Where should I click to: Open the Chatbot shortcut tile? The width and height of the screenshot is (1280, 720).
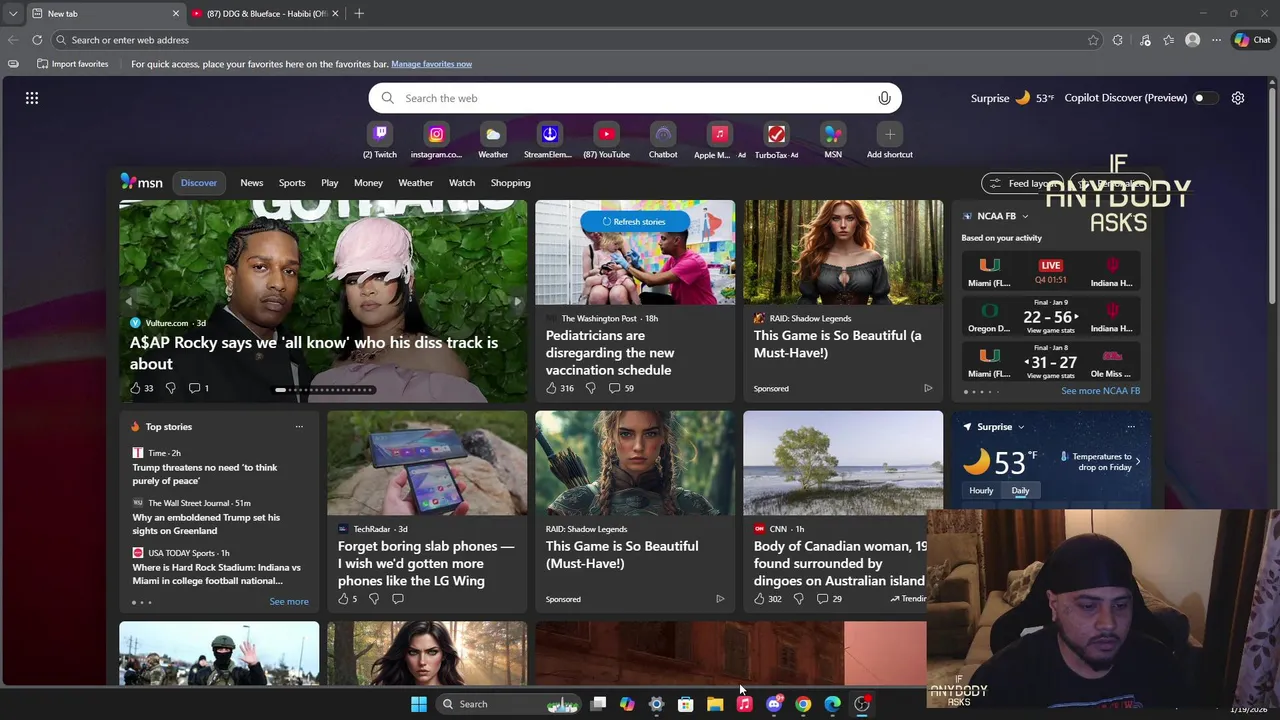click(663, 134)
